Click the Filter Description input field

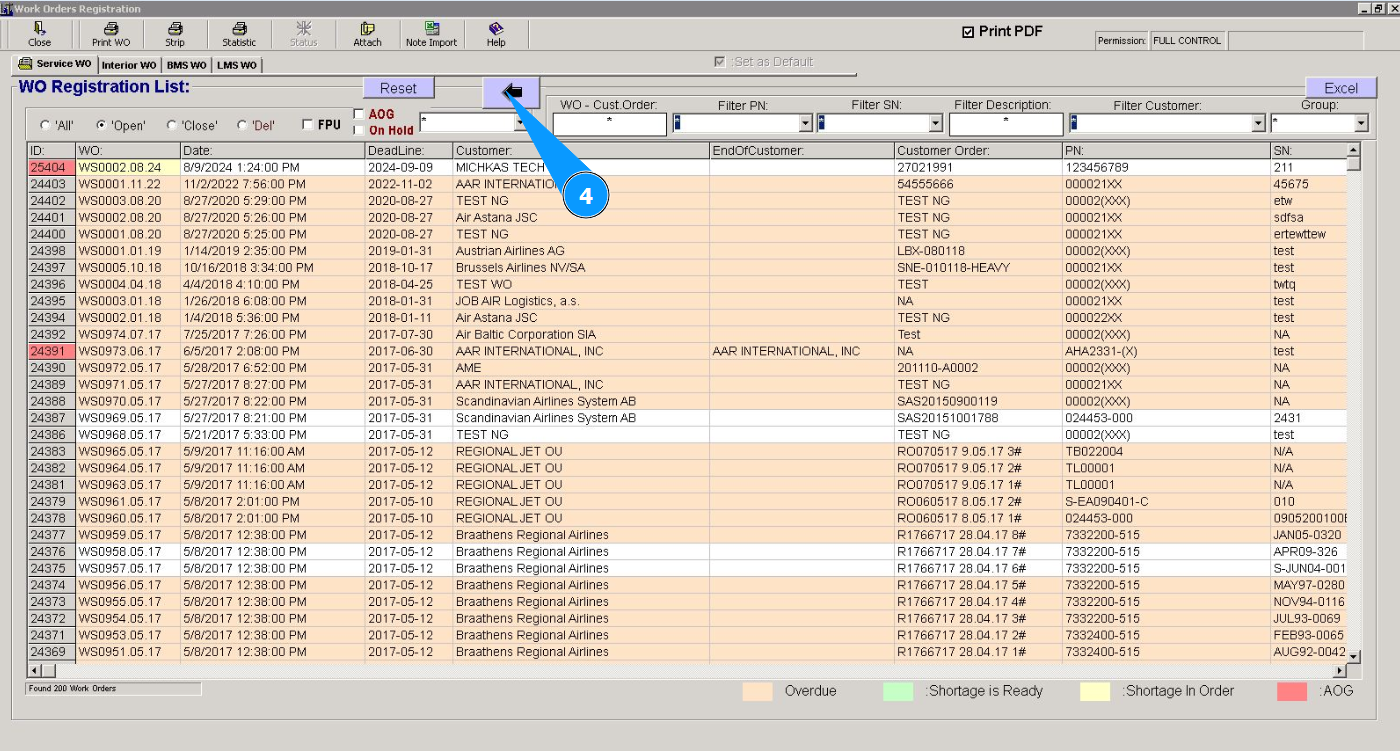pos(1005,124)
